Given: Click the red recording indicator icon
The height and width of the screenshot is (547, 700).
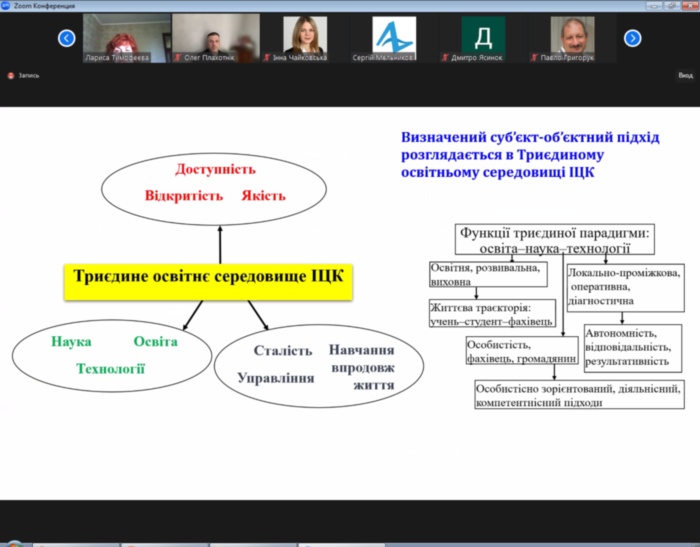Looking at the screenshot, I should [x=11, y=75].
